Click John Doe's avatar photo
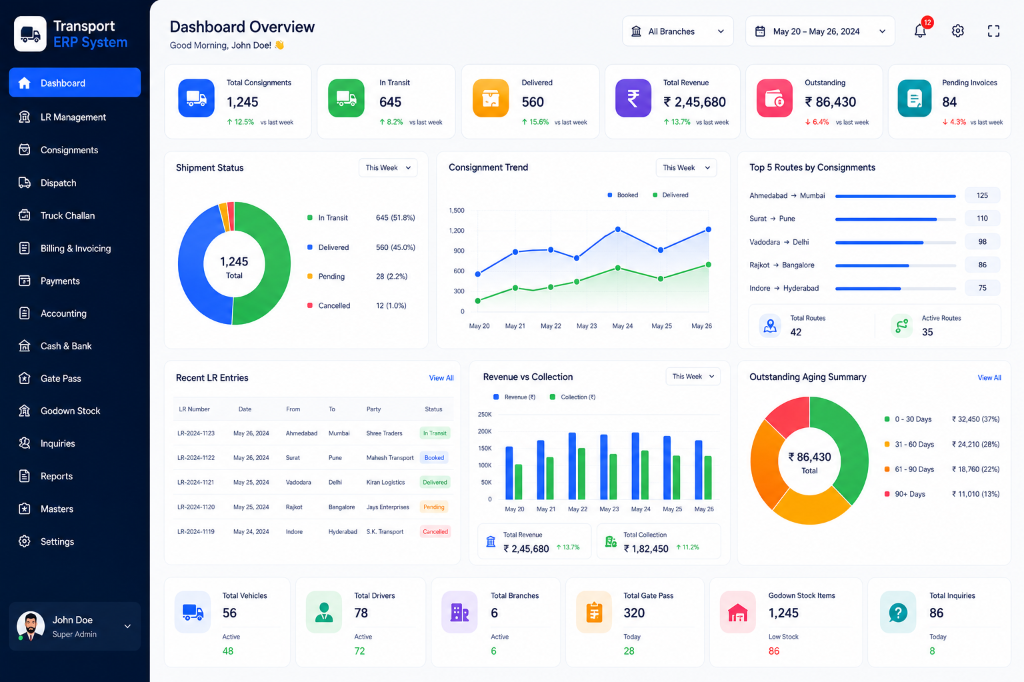 pos(30,626)
